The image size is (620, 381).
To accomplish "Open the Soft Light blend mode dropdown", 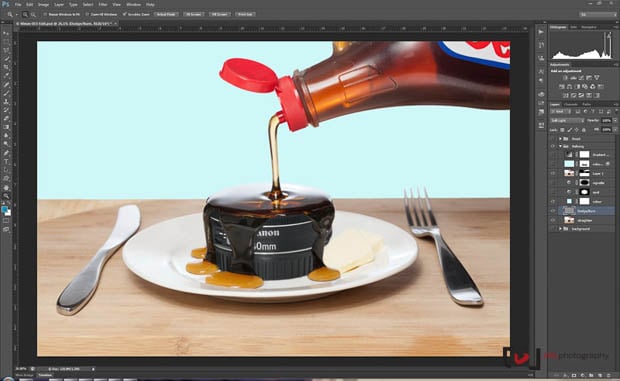I will (567, 120).
